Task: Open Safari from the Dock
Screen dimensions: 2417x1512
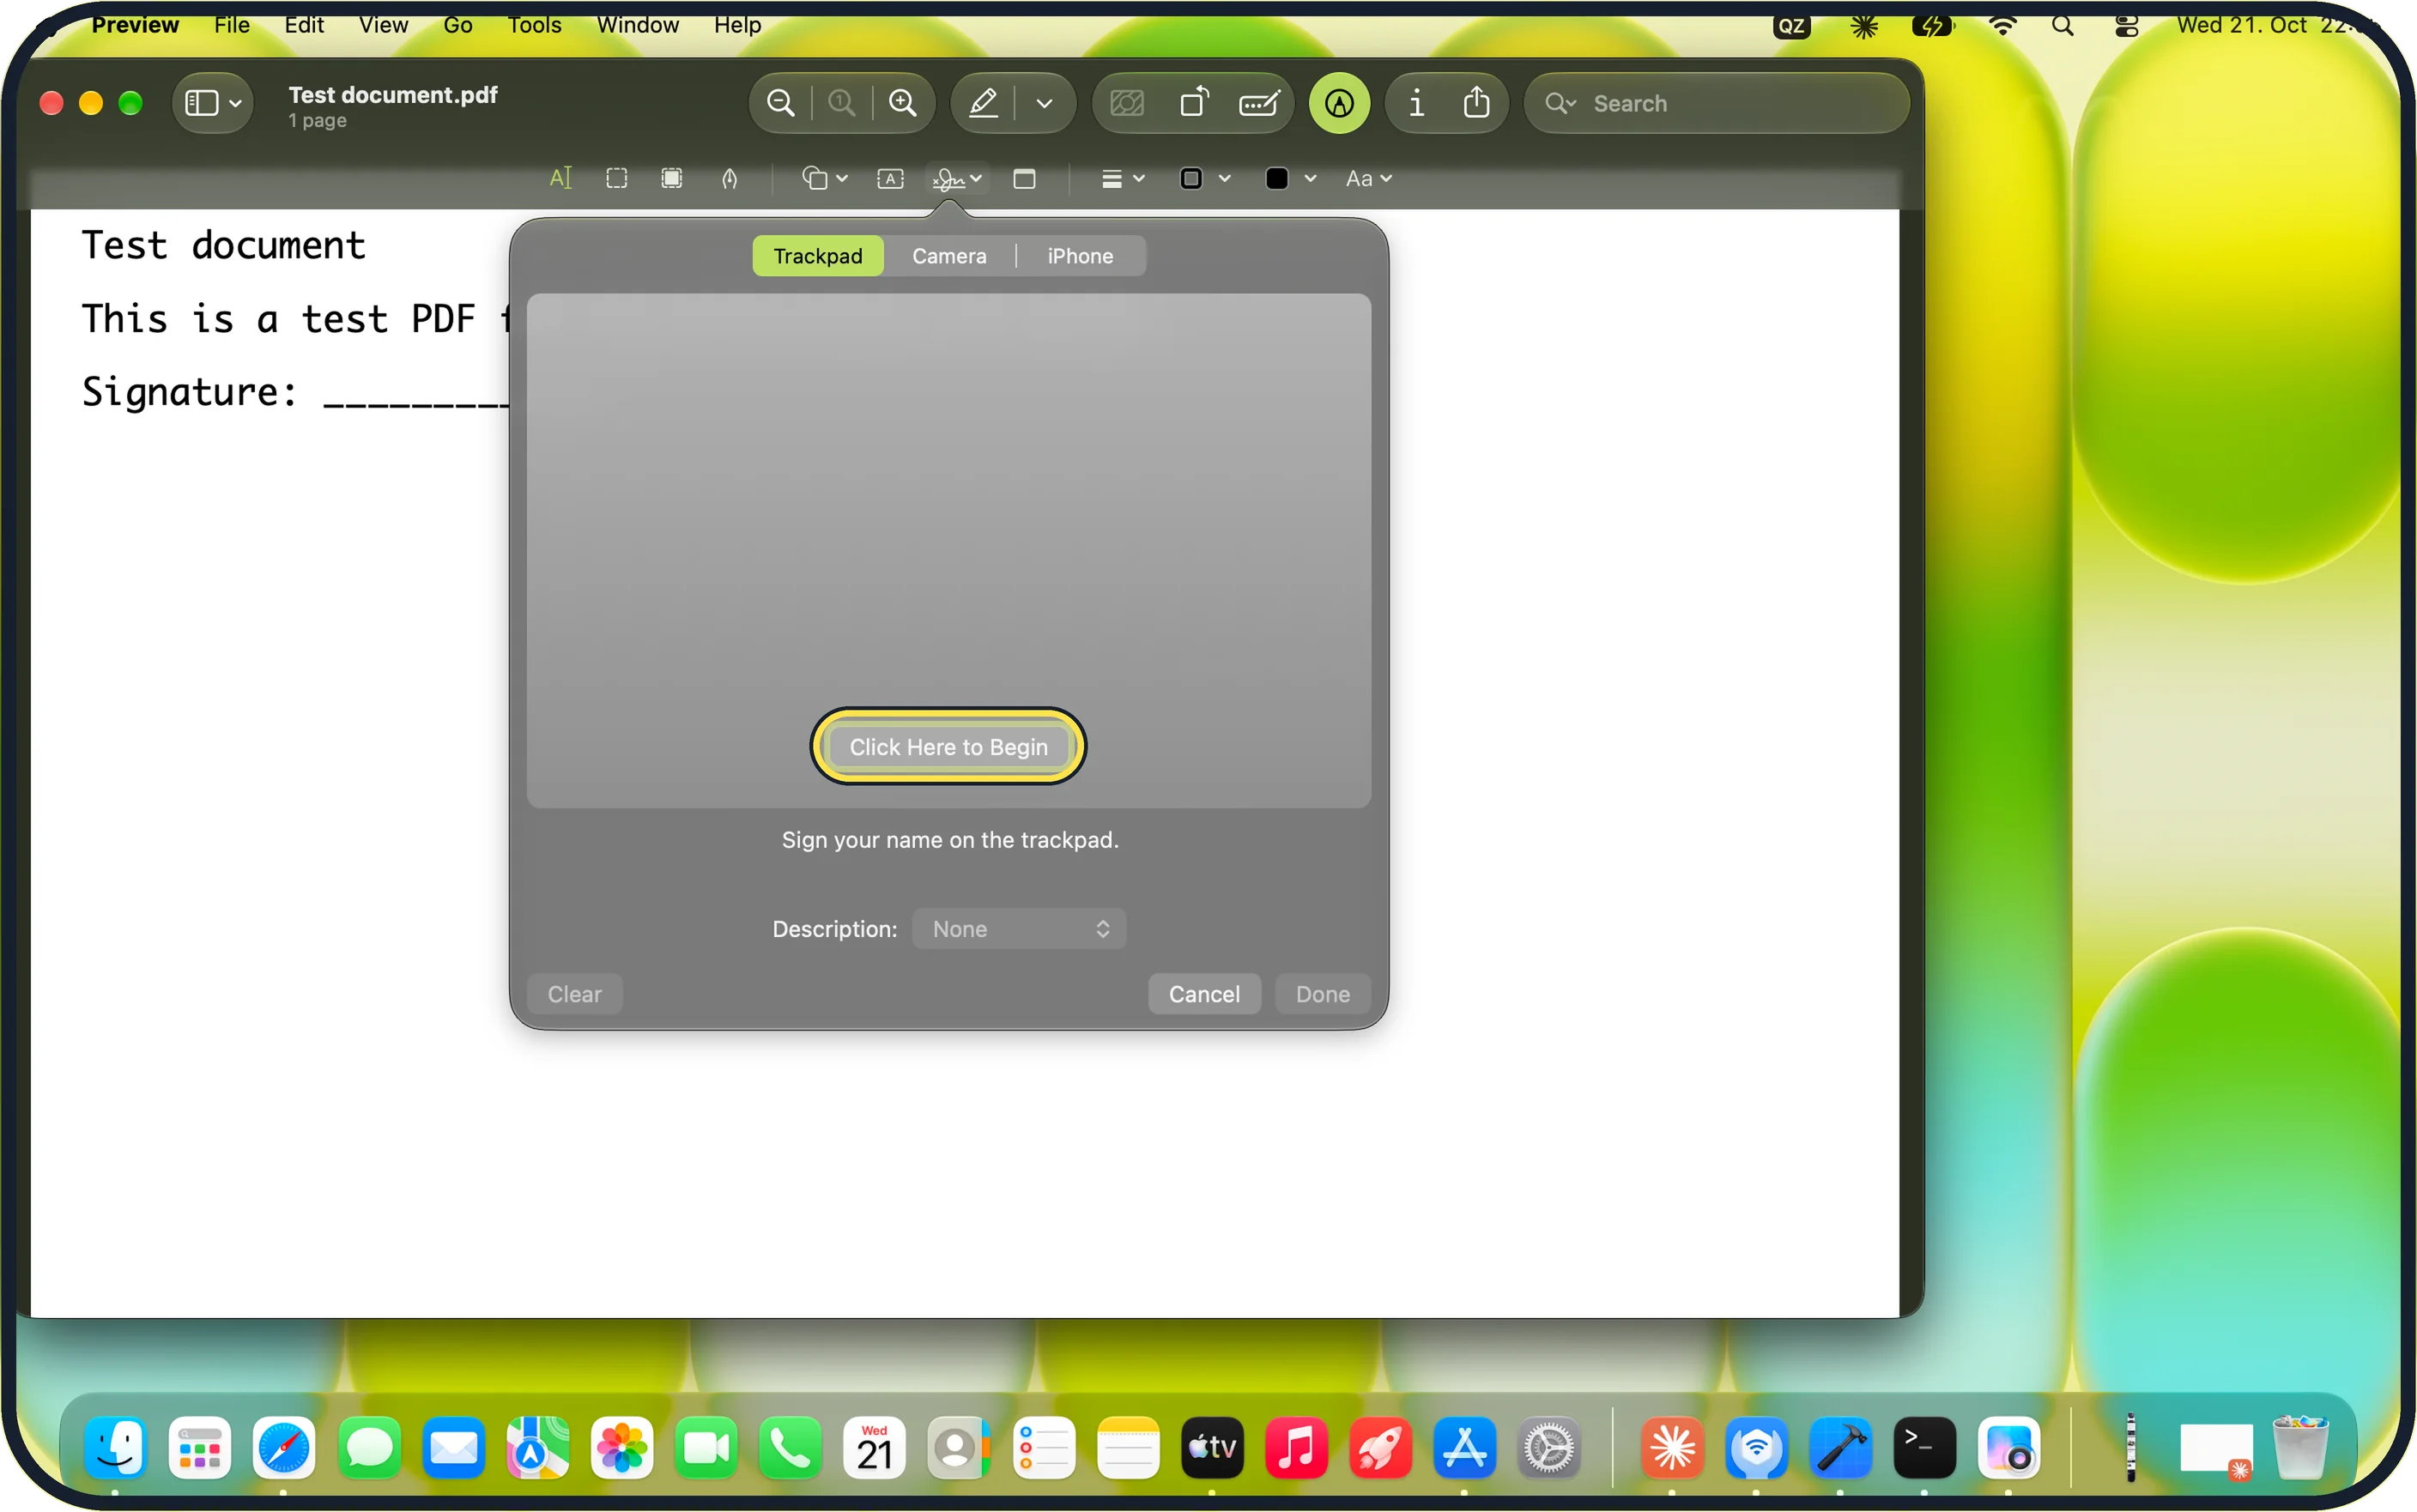Action: tap(284, 1448)
